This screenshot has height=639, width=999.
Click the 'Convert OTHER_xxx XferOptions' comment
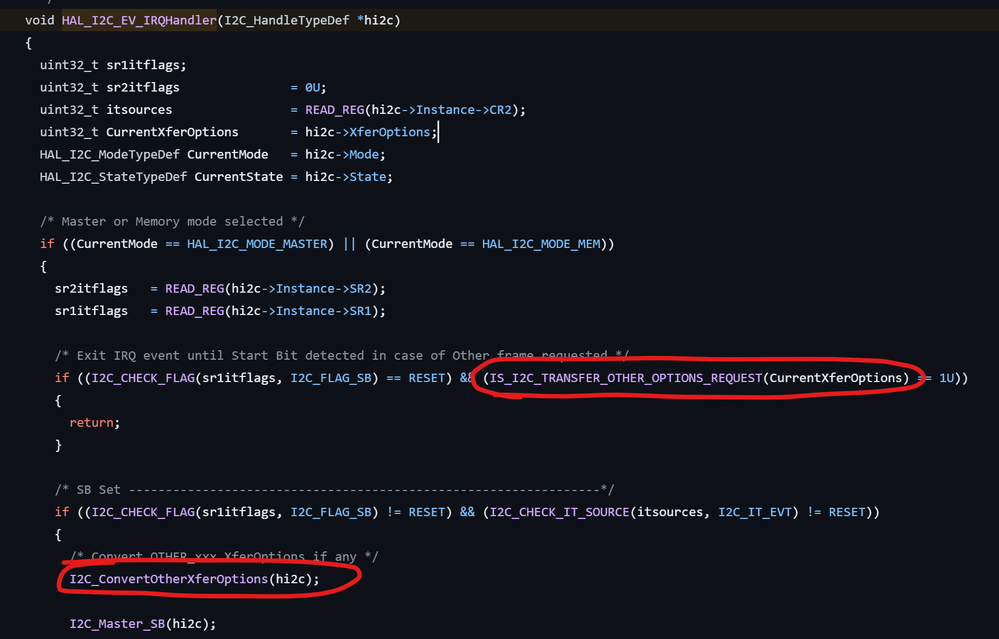(224, 556)
